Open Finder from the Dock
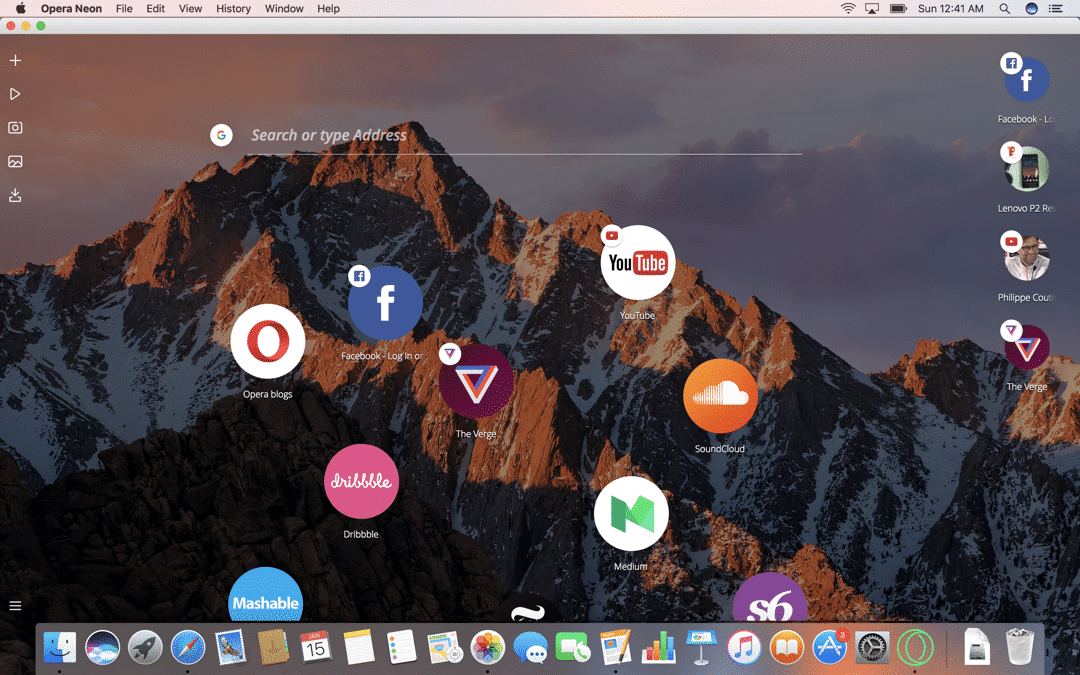The width and height of the screenshot is (1080, 675). point(59,647)
